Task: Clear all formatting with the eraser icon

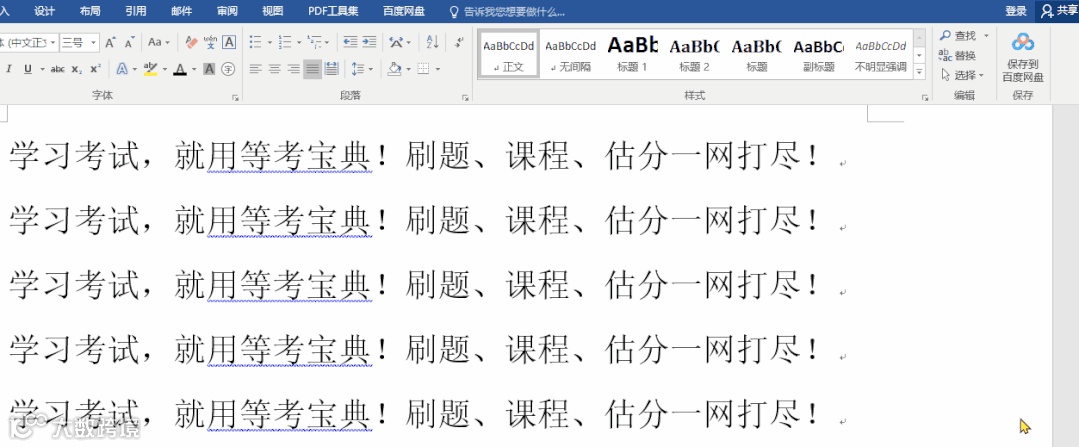Action: tap(191, 43)
